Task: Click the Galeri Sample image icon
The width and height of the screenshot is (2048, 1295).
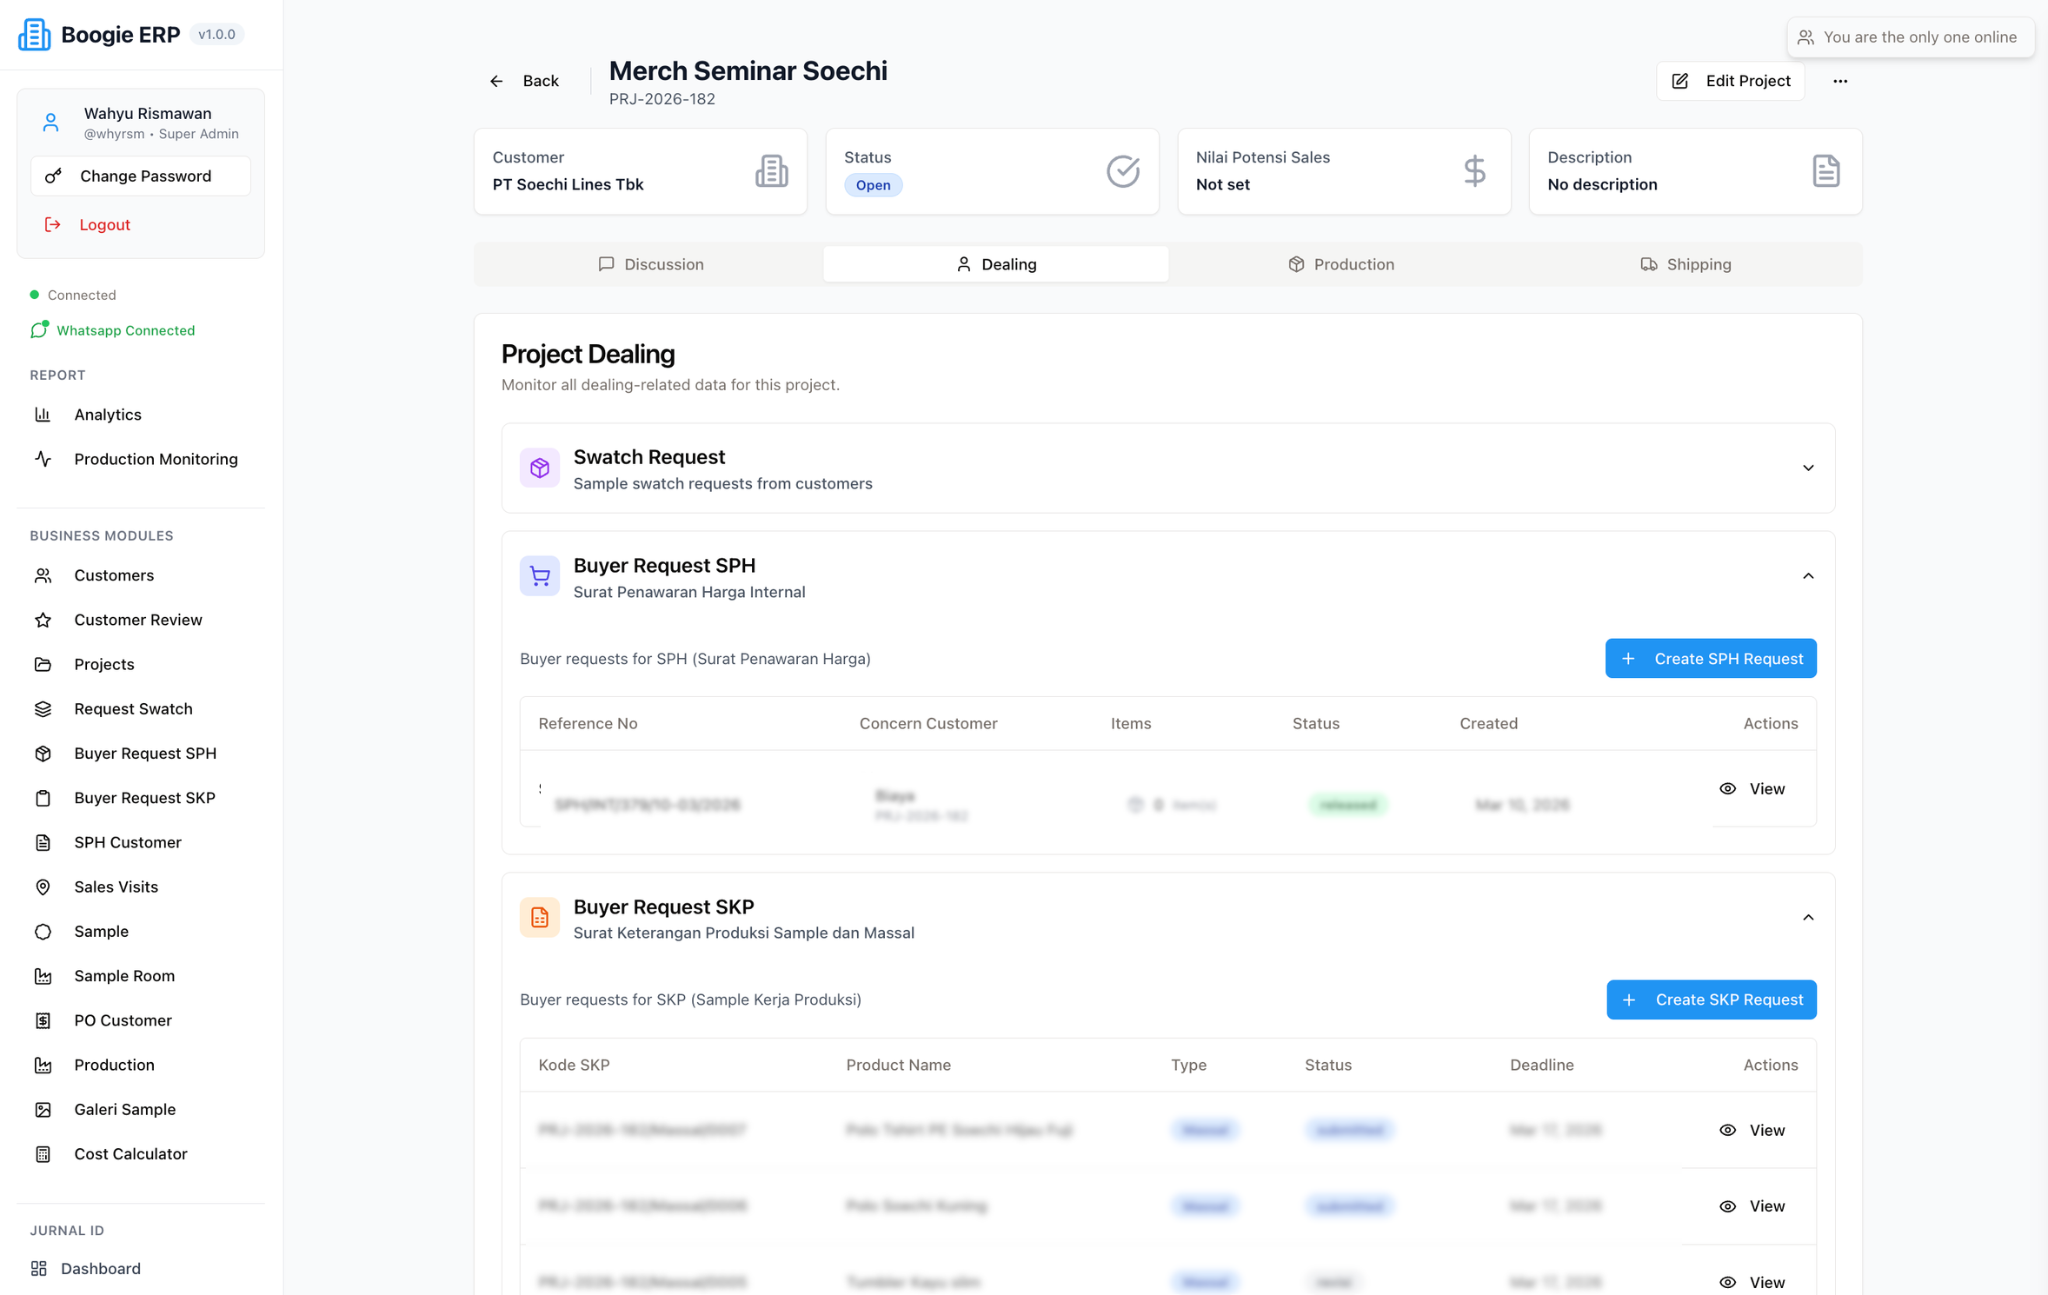Action: pos(43,1109)
